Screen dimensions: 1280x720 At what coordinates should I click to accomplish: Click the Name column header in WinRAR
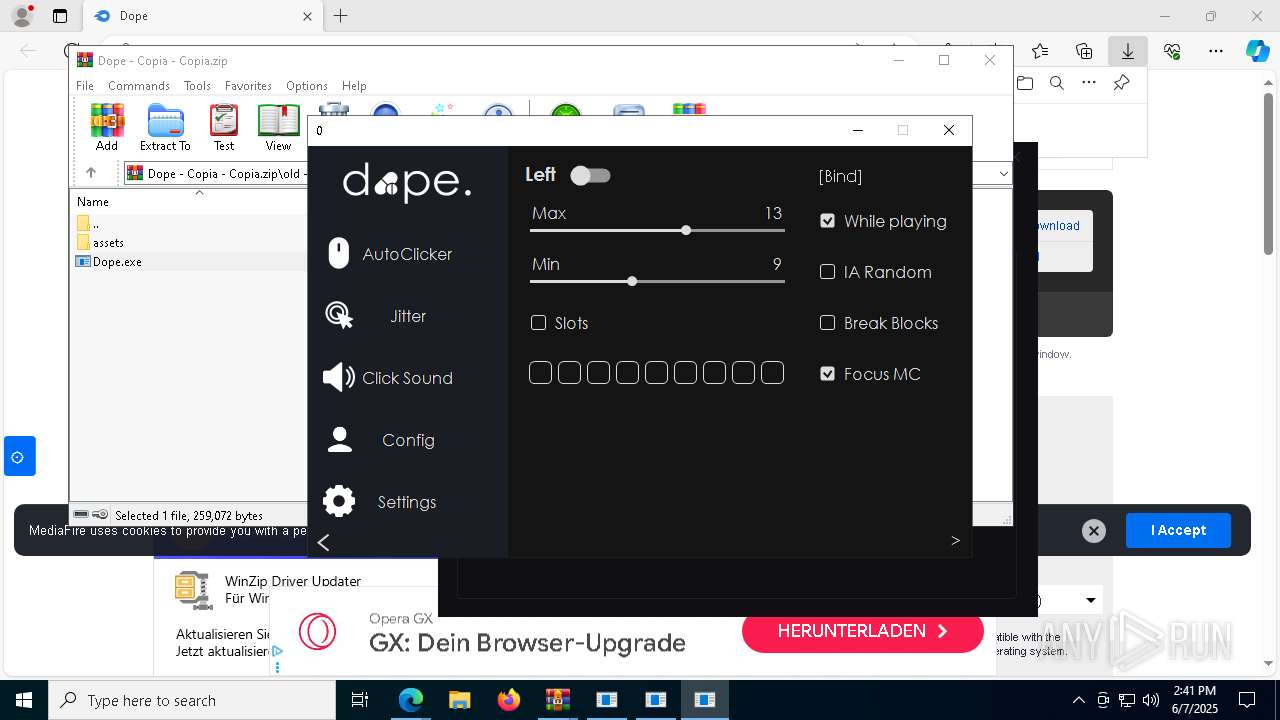[x=93, y=202]
